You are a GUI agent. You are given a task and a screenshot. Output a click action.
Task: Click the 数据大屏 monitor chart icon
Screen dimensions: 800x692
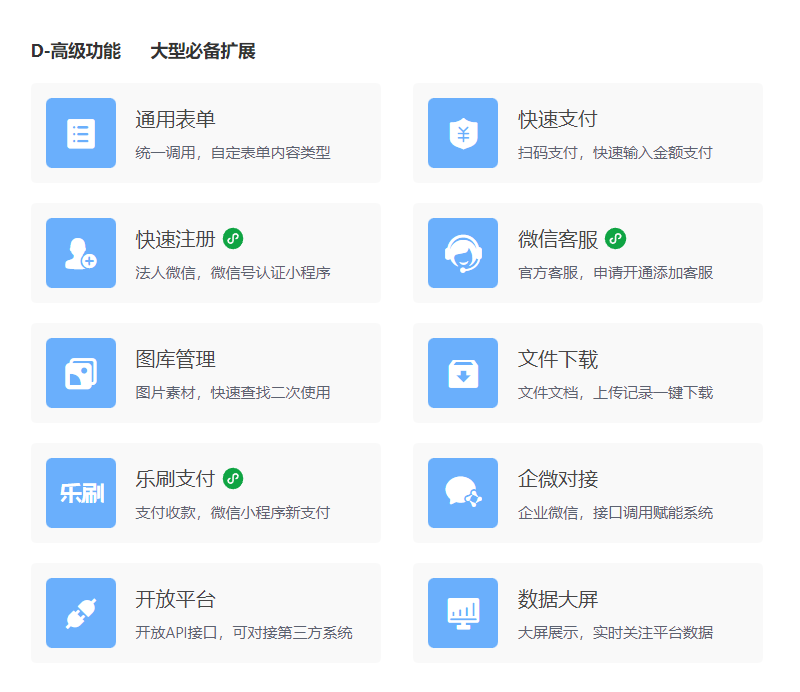(x=463, y=613)
